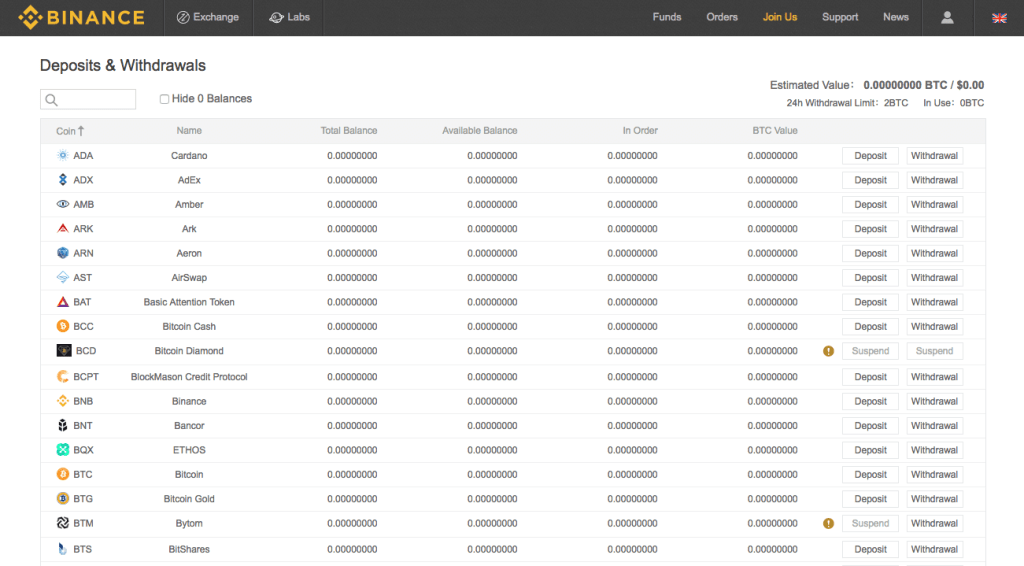Click the BNT Bancor icon
This screenshot has width=1024, height=566.
pos(63,426)
